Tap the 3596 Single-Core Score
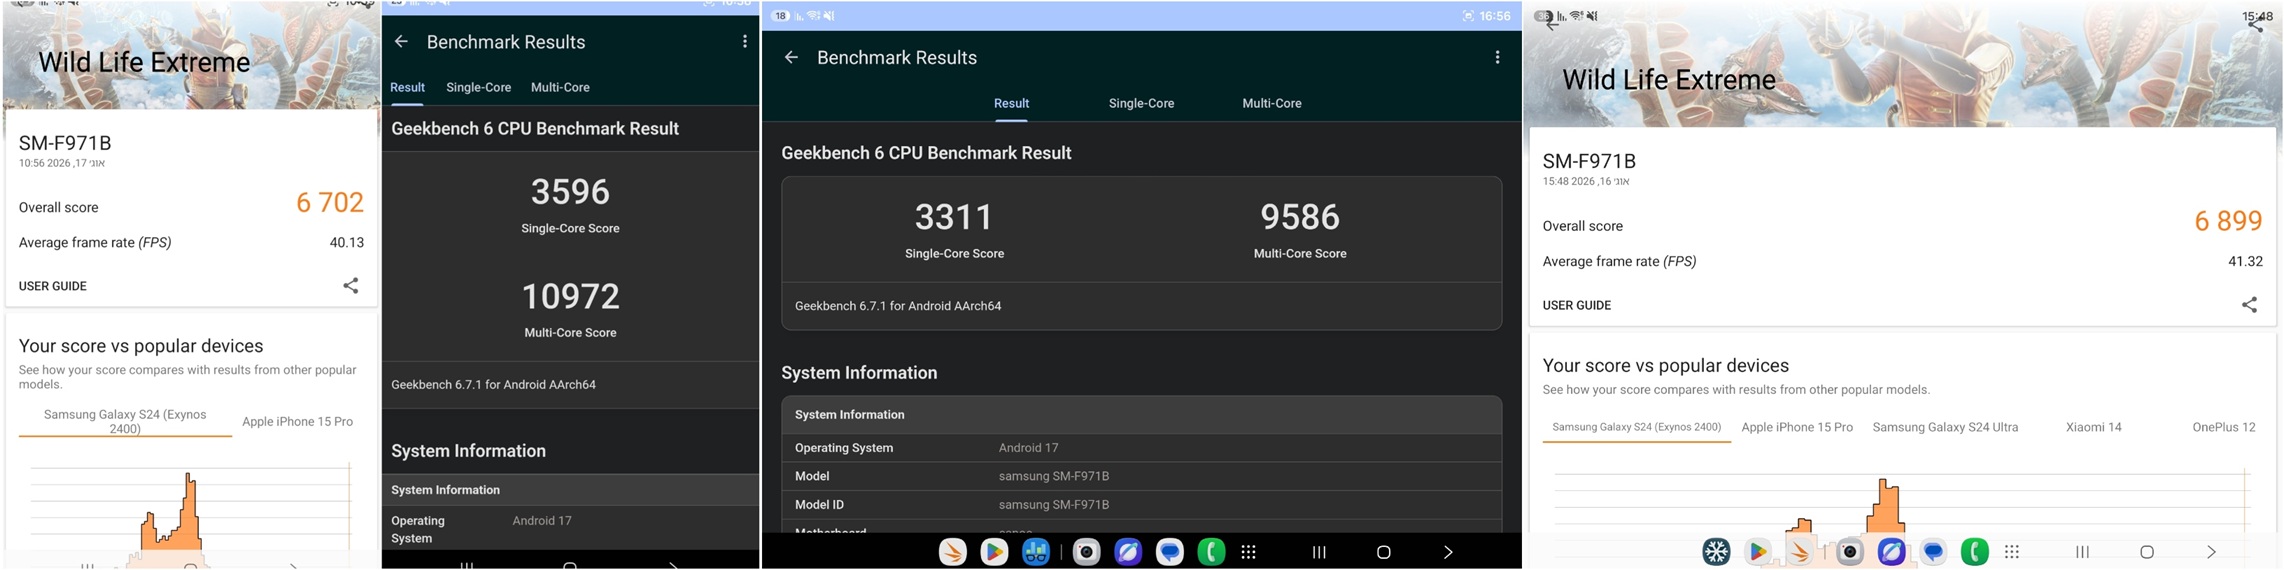Image resolution: width=2284 pixels, height=570 pixels. tap(570, 192)
